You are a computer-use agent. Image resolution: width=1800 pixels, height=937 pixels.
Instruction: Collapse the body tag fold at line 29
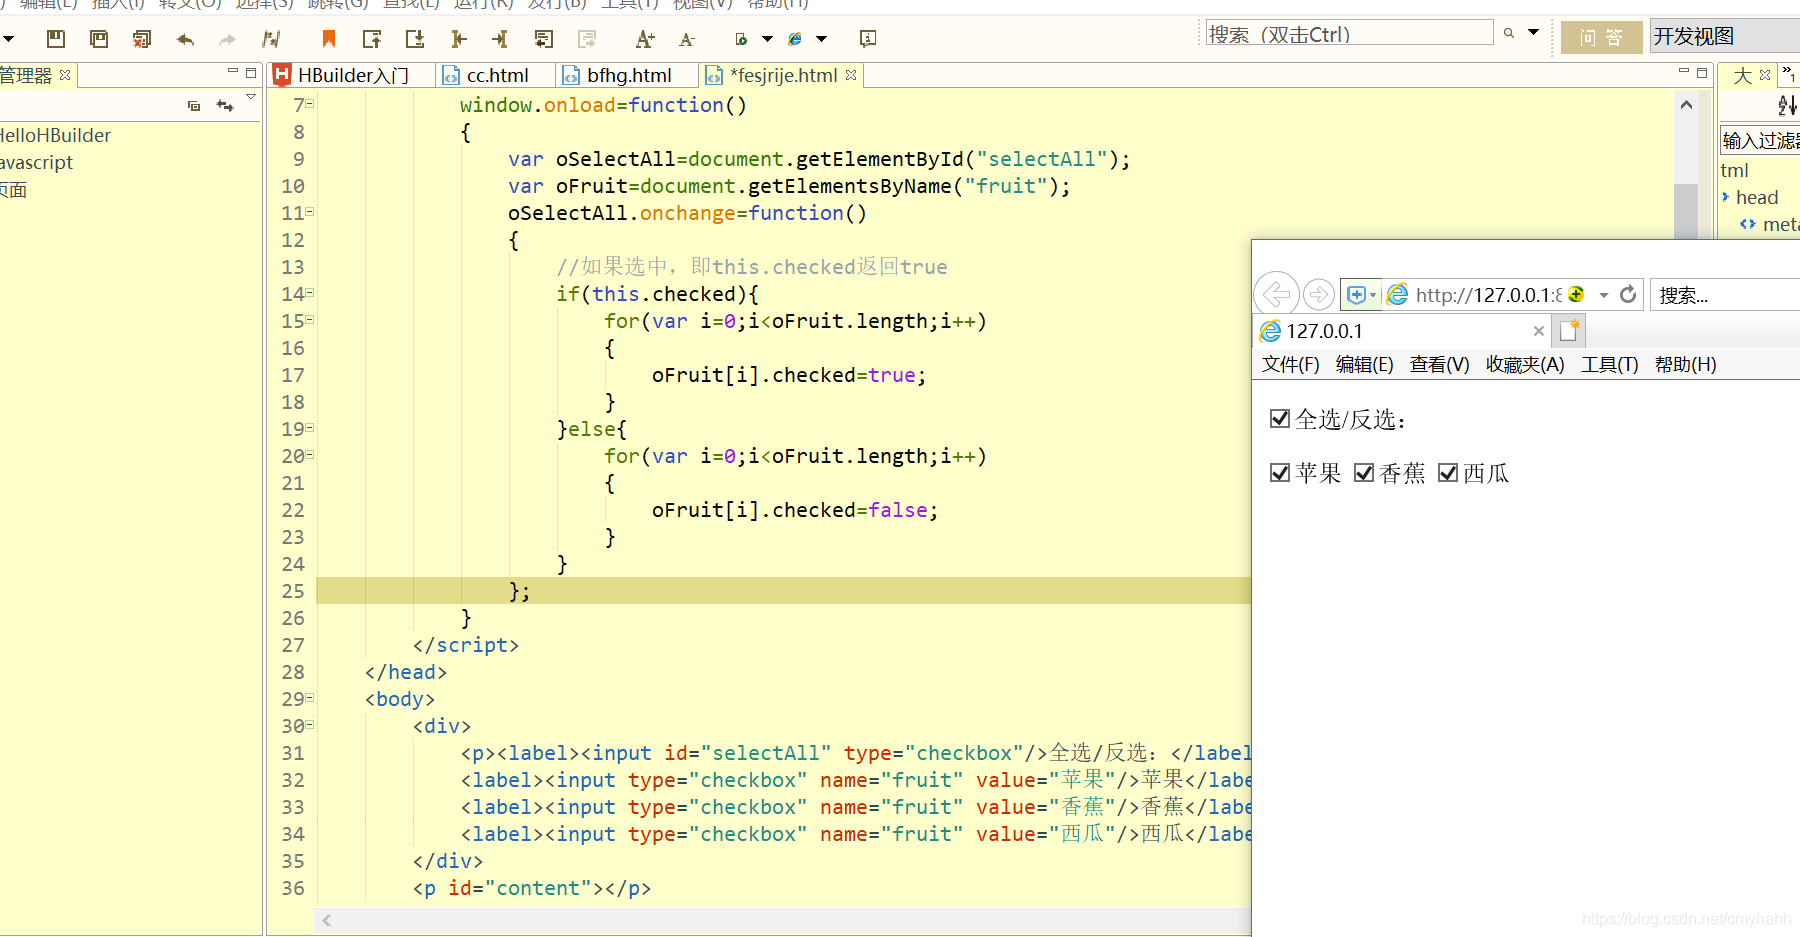pos(310,698)
